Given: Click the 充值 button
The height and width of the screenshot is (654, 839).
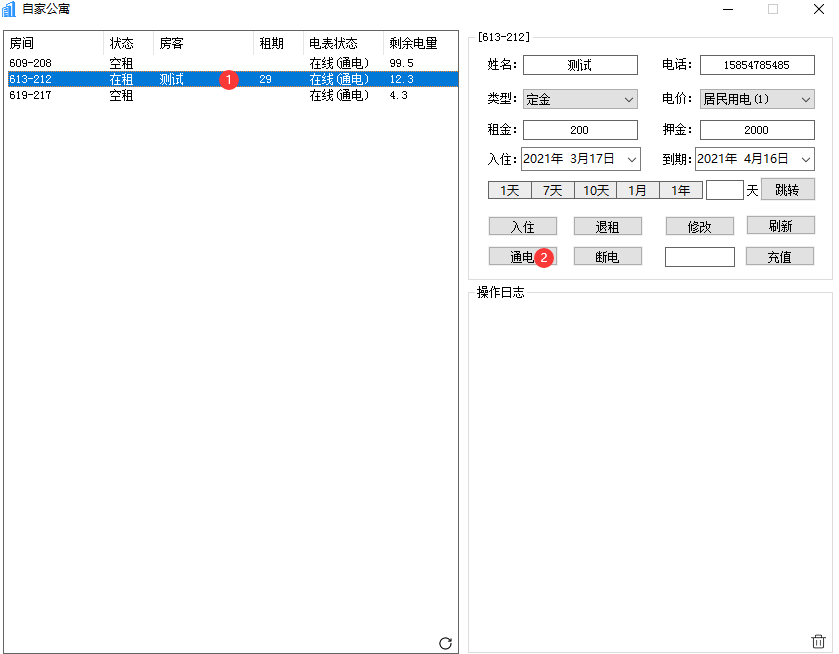Looking at the screenshot, I should coord(780,256).
